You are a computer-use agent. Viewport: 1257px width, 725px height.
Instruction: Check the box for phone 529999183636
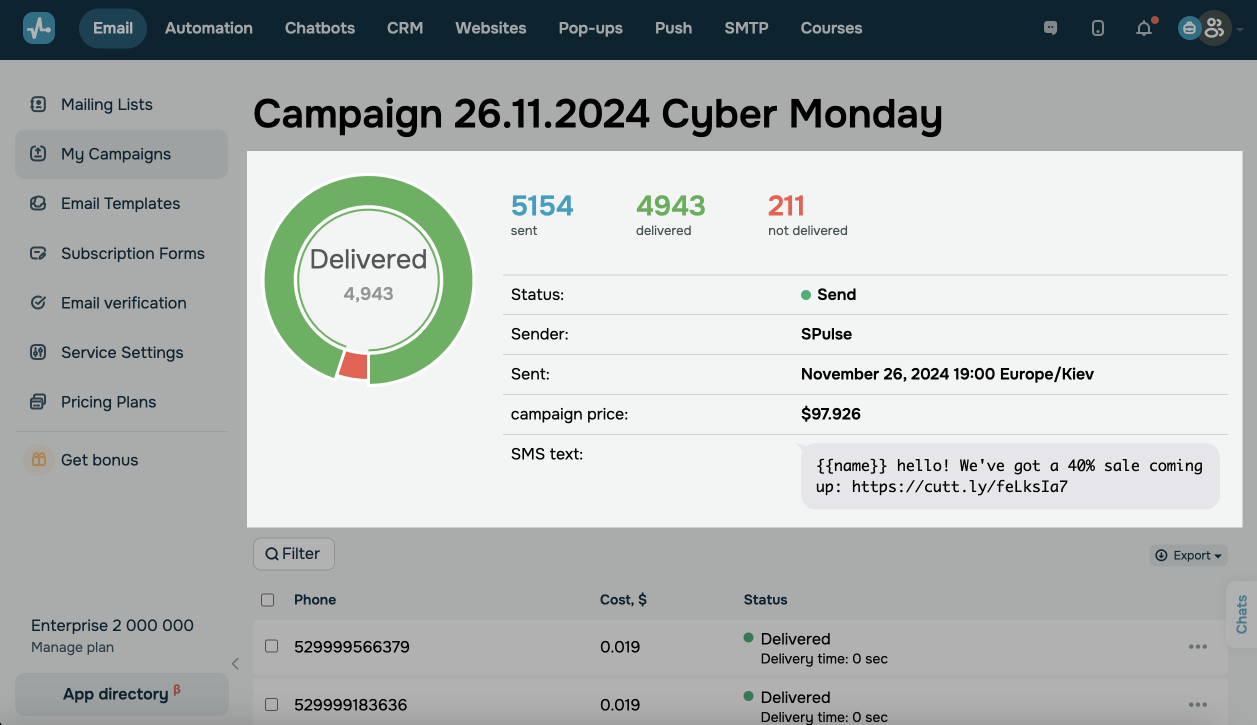point(271,705)
